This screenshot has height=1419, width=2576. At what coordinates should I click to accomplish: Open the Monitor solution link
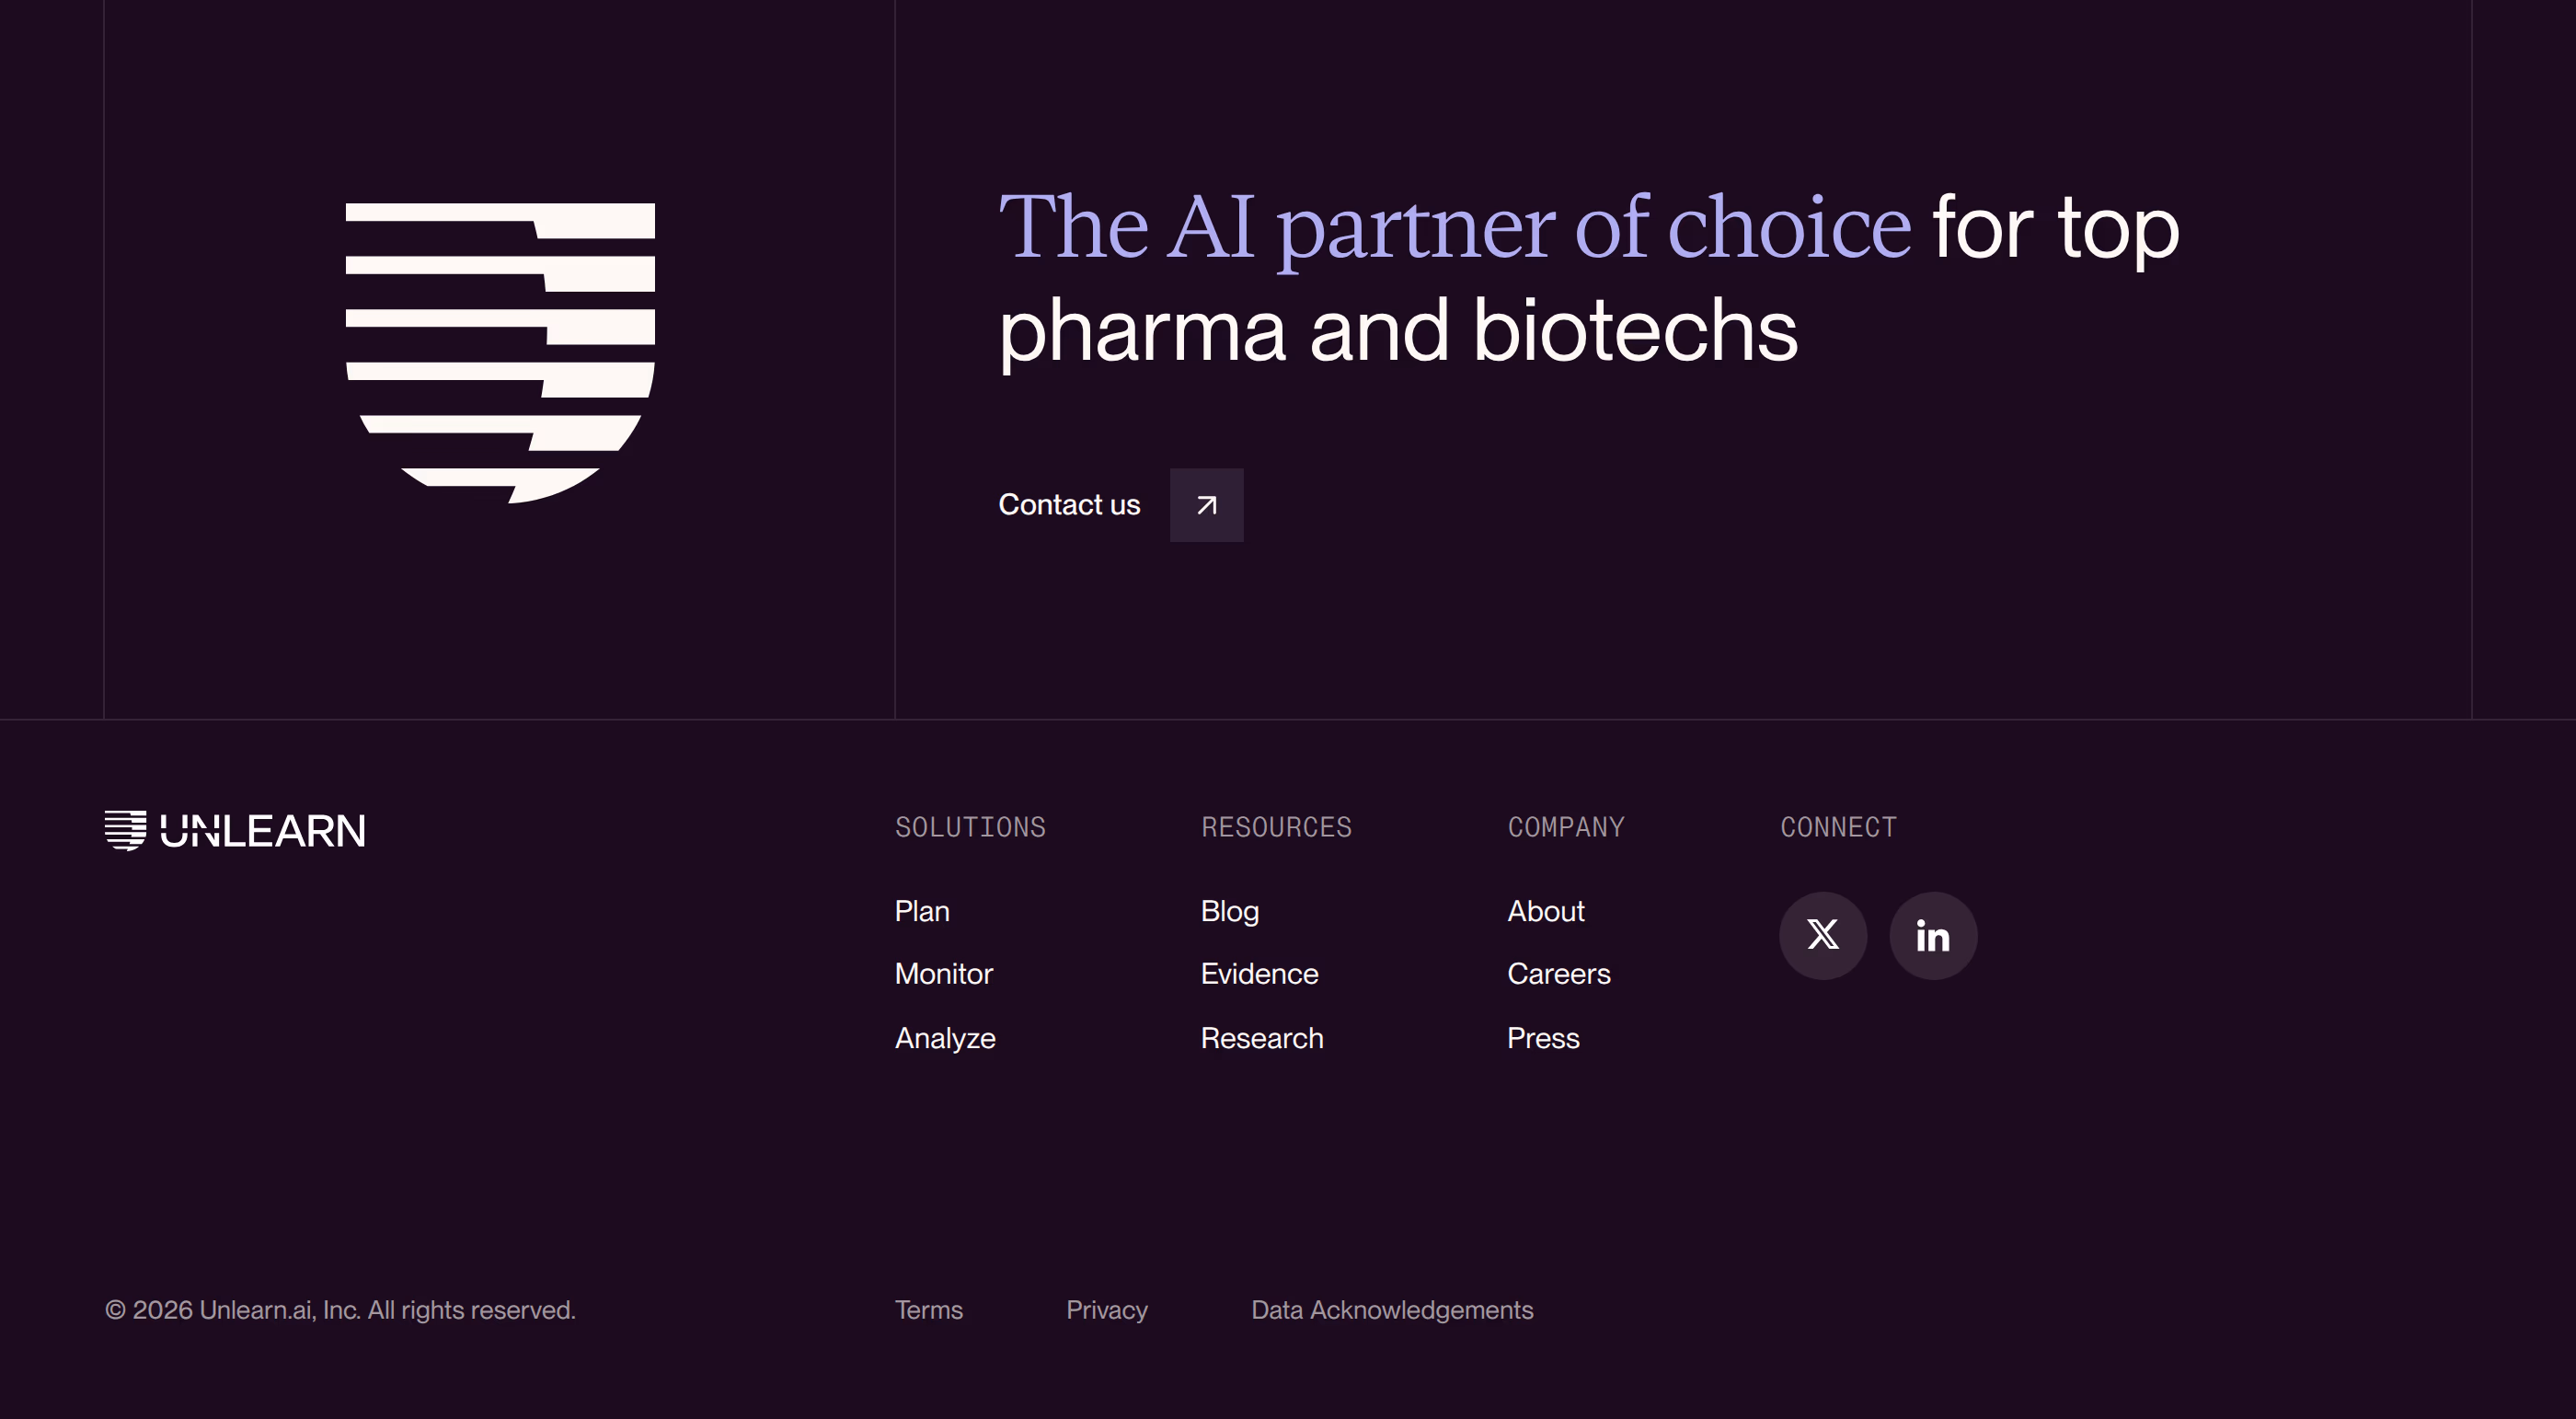[x=943, y=974]
